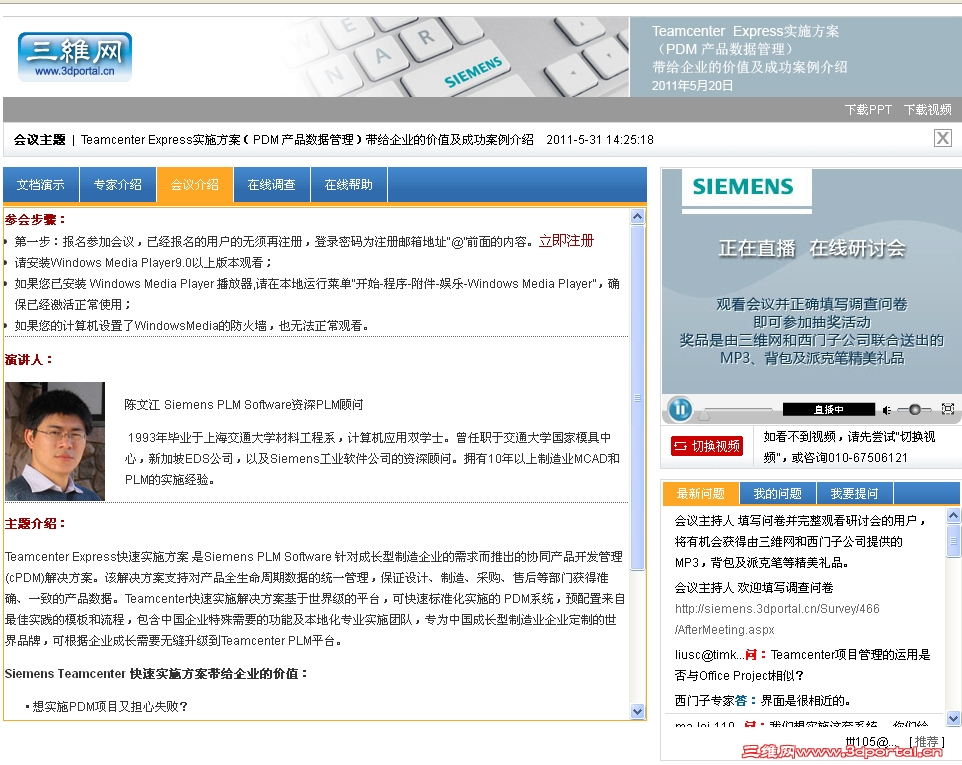Open the 我要提问 tab
Screen dimensions: 962x765
855,493
